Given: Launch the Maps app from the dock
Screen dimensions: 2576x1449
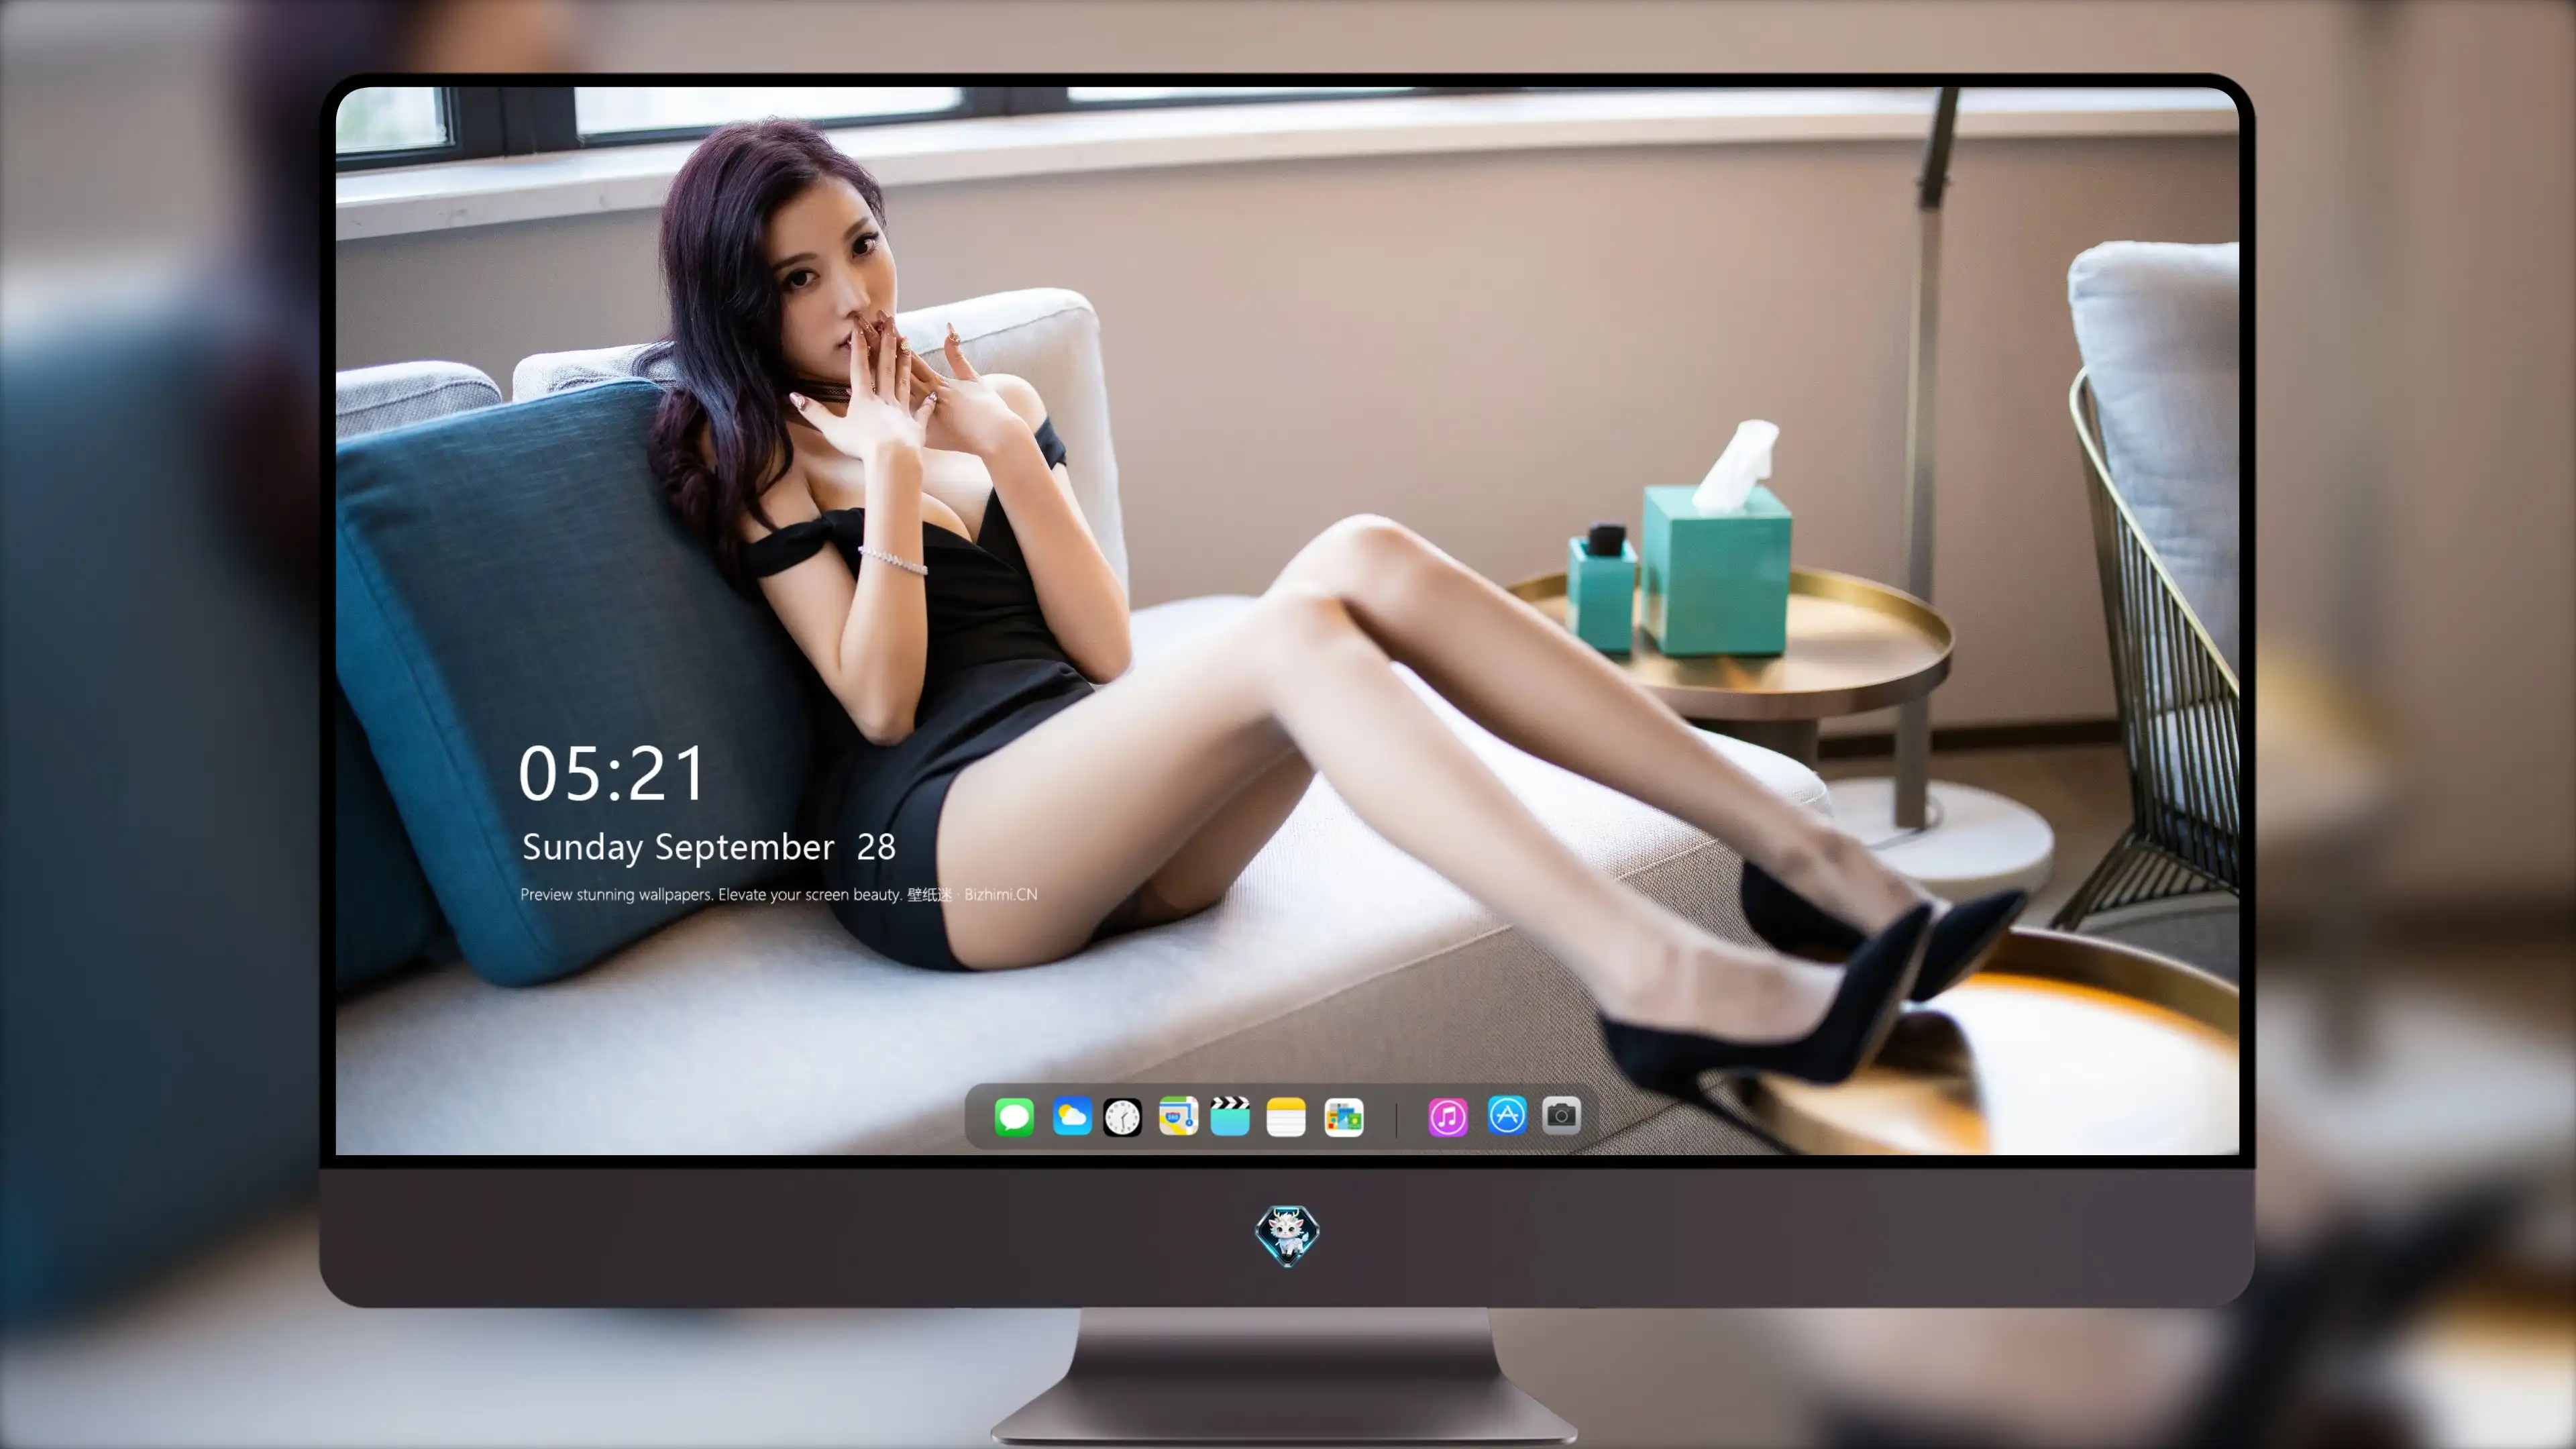Looking at the screenshot, I should pos(1178,1116).
